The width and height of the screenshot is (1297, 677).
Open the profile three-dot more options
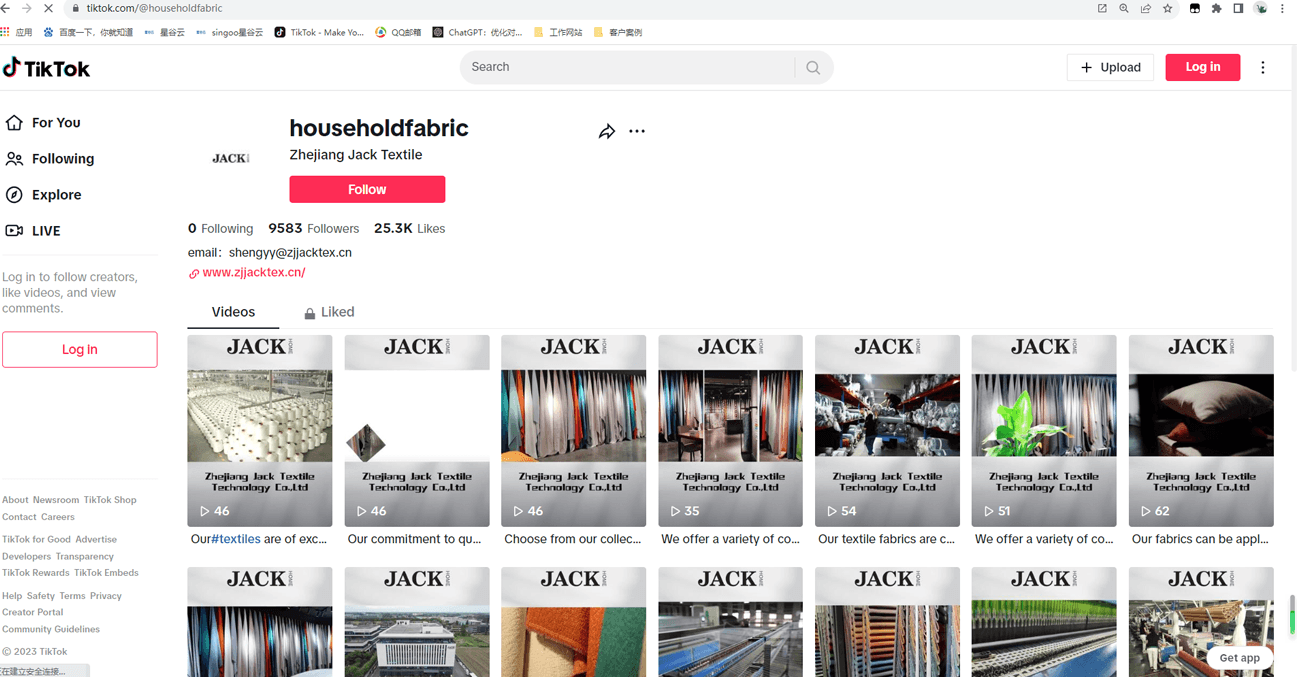tap(637, 131)
